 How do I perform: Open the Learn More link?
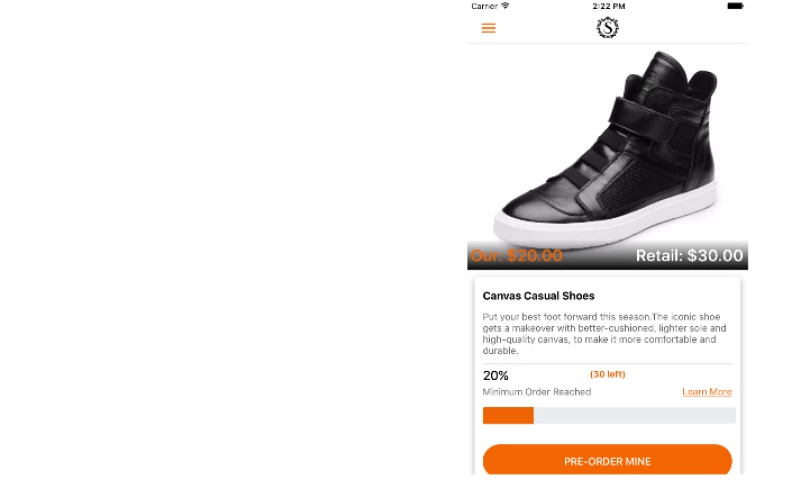706,392
